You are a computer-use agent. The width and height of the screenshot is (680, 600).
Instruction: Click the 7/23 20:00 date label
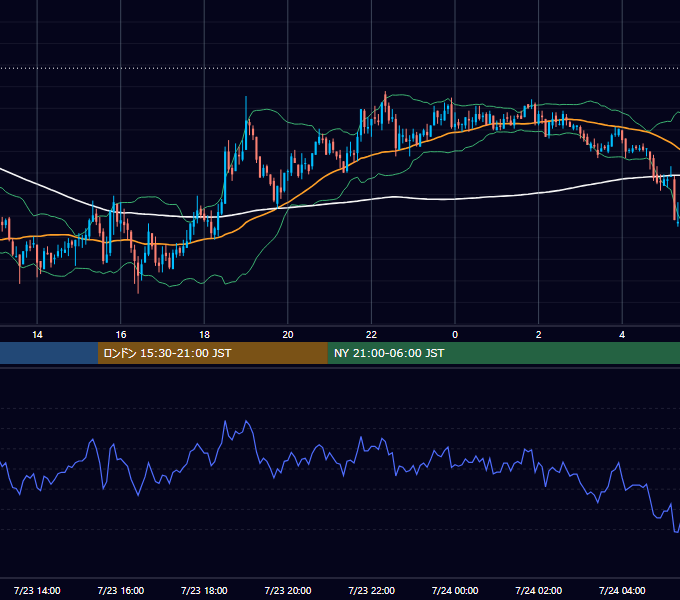288,590
